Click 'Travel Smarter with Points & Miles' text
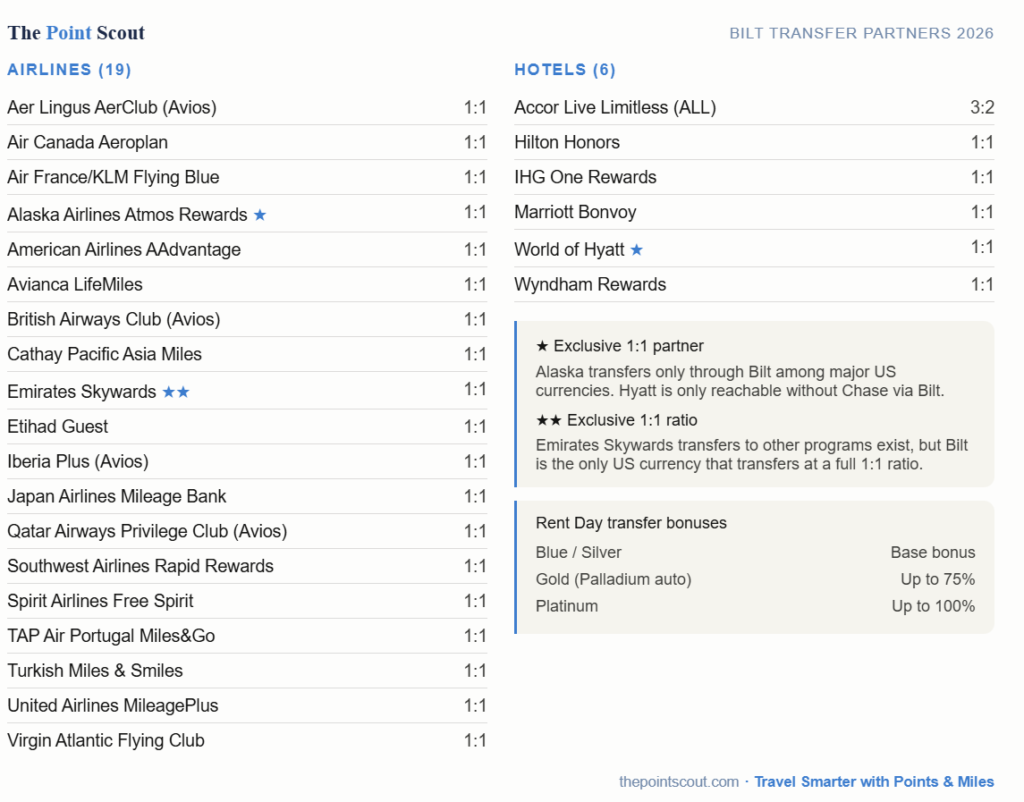1024x802 pixels. point(874,782)
